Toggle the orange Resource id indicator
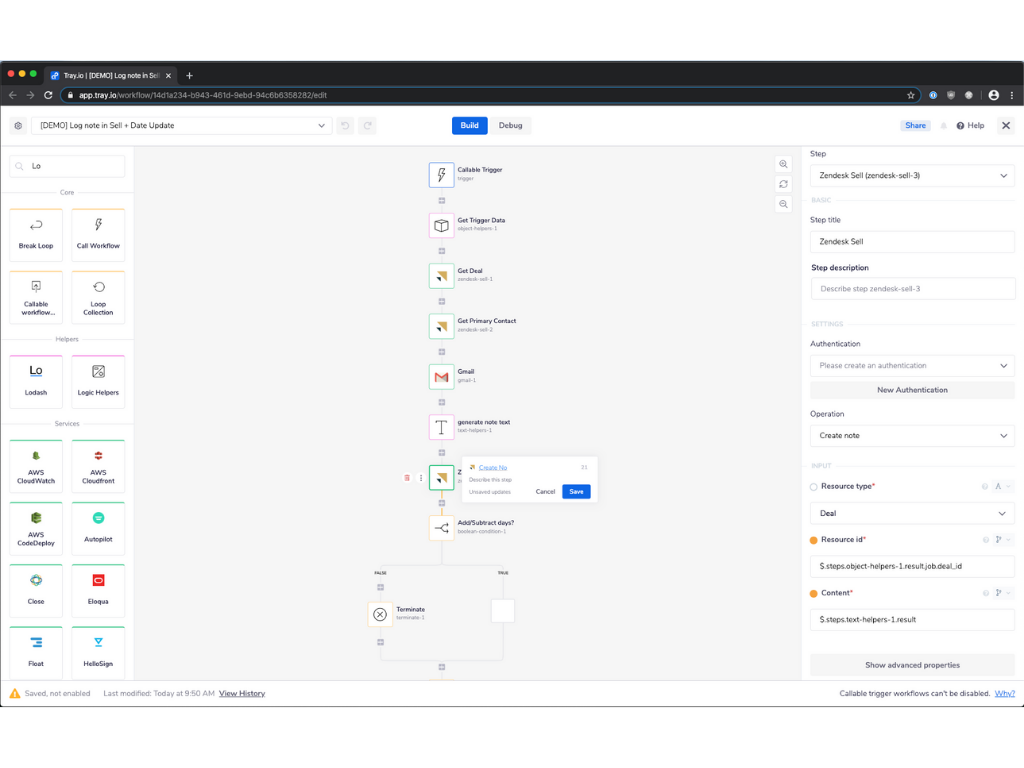The width and height of the screenshot is (1024, 768). [814, 540]
